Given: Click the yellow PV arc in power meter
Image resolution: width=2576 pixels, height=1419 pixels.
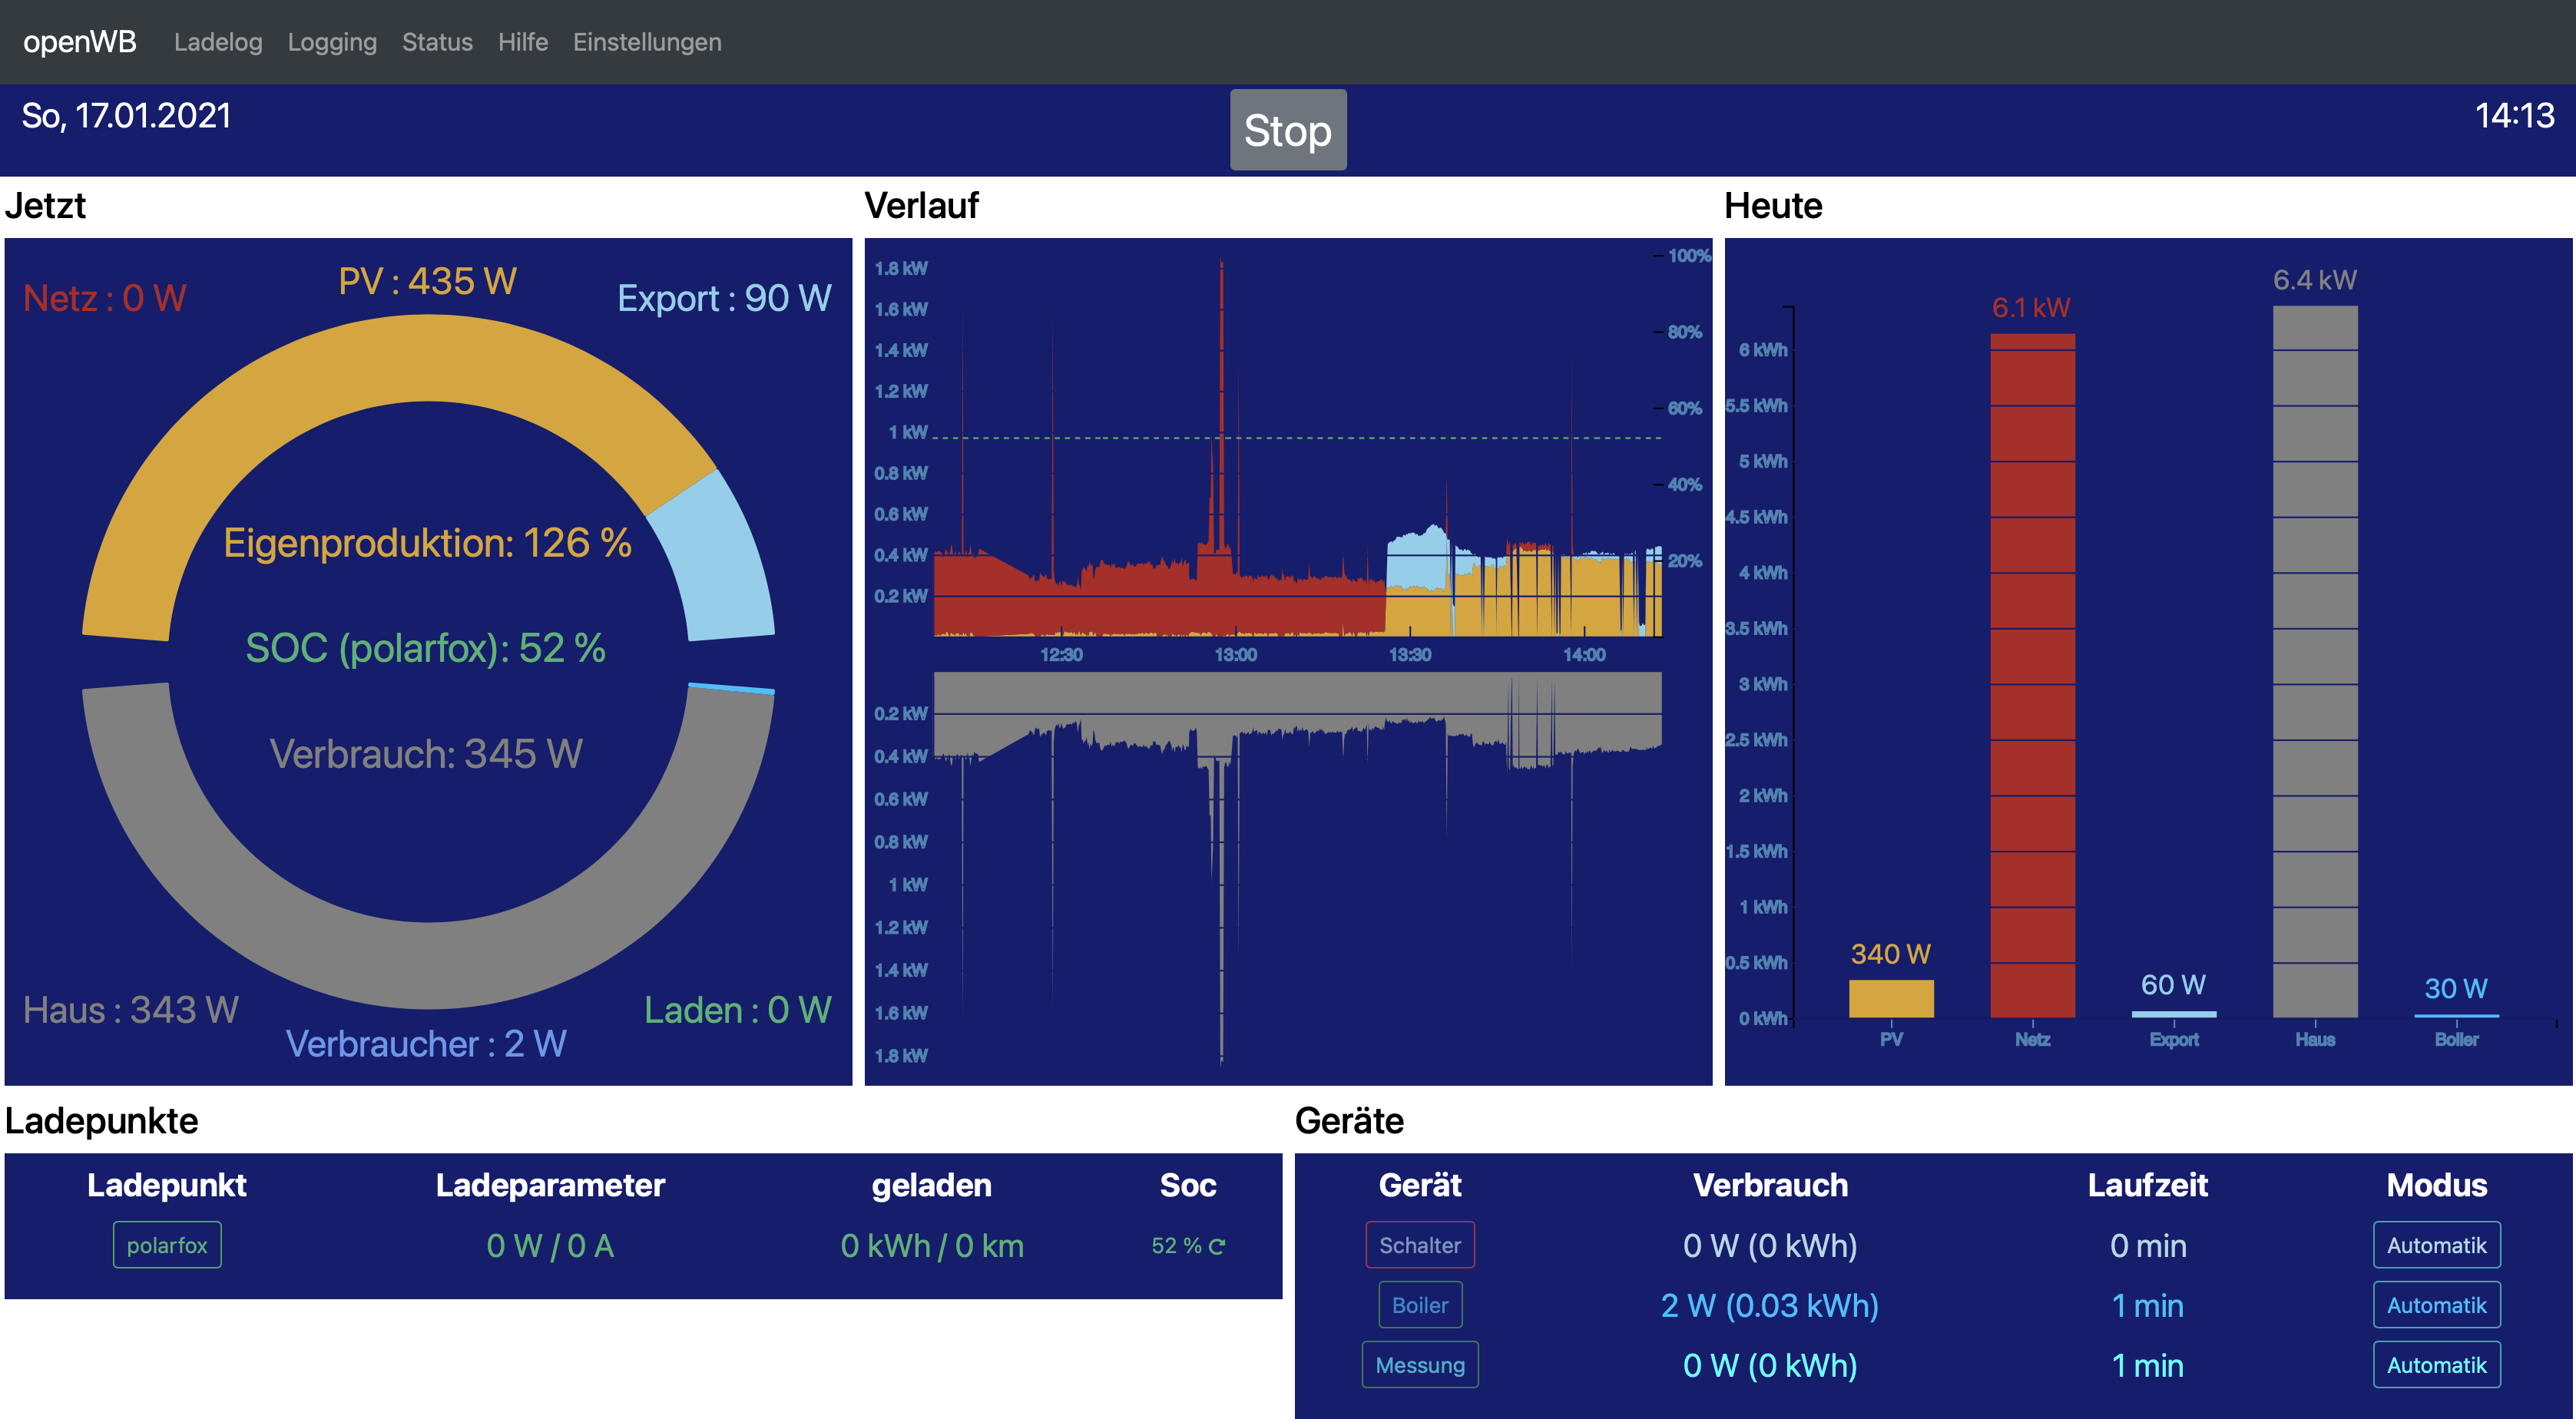Looking at the screenshot, I should click(400, 360).
